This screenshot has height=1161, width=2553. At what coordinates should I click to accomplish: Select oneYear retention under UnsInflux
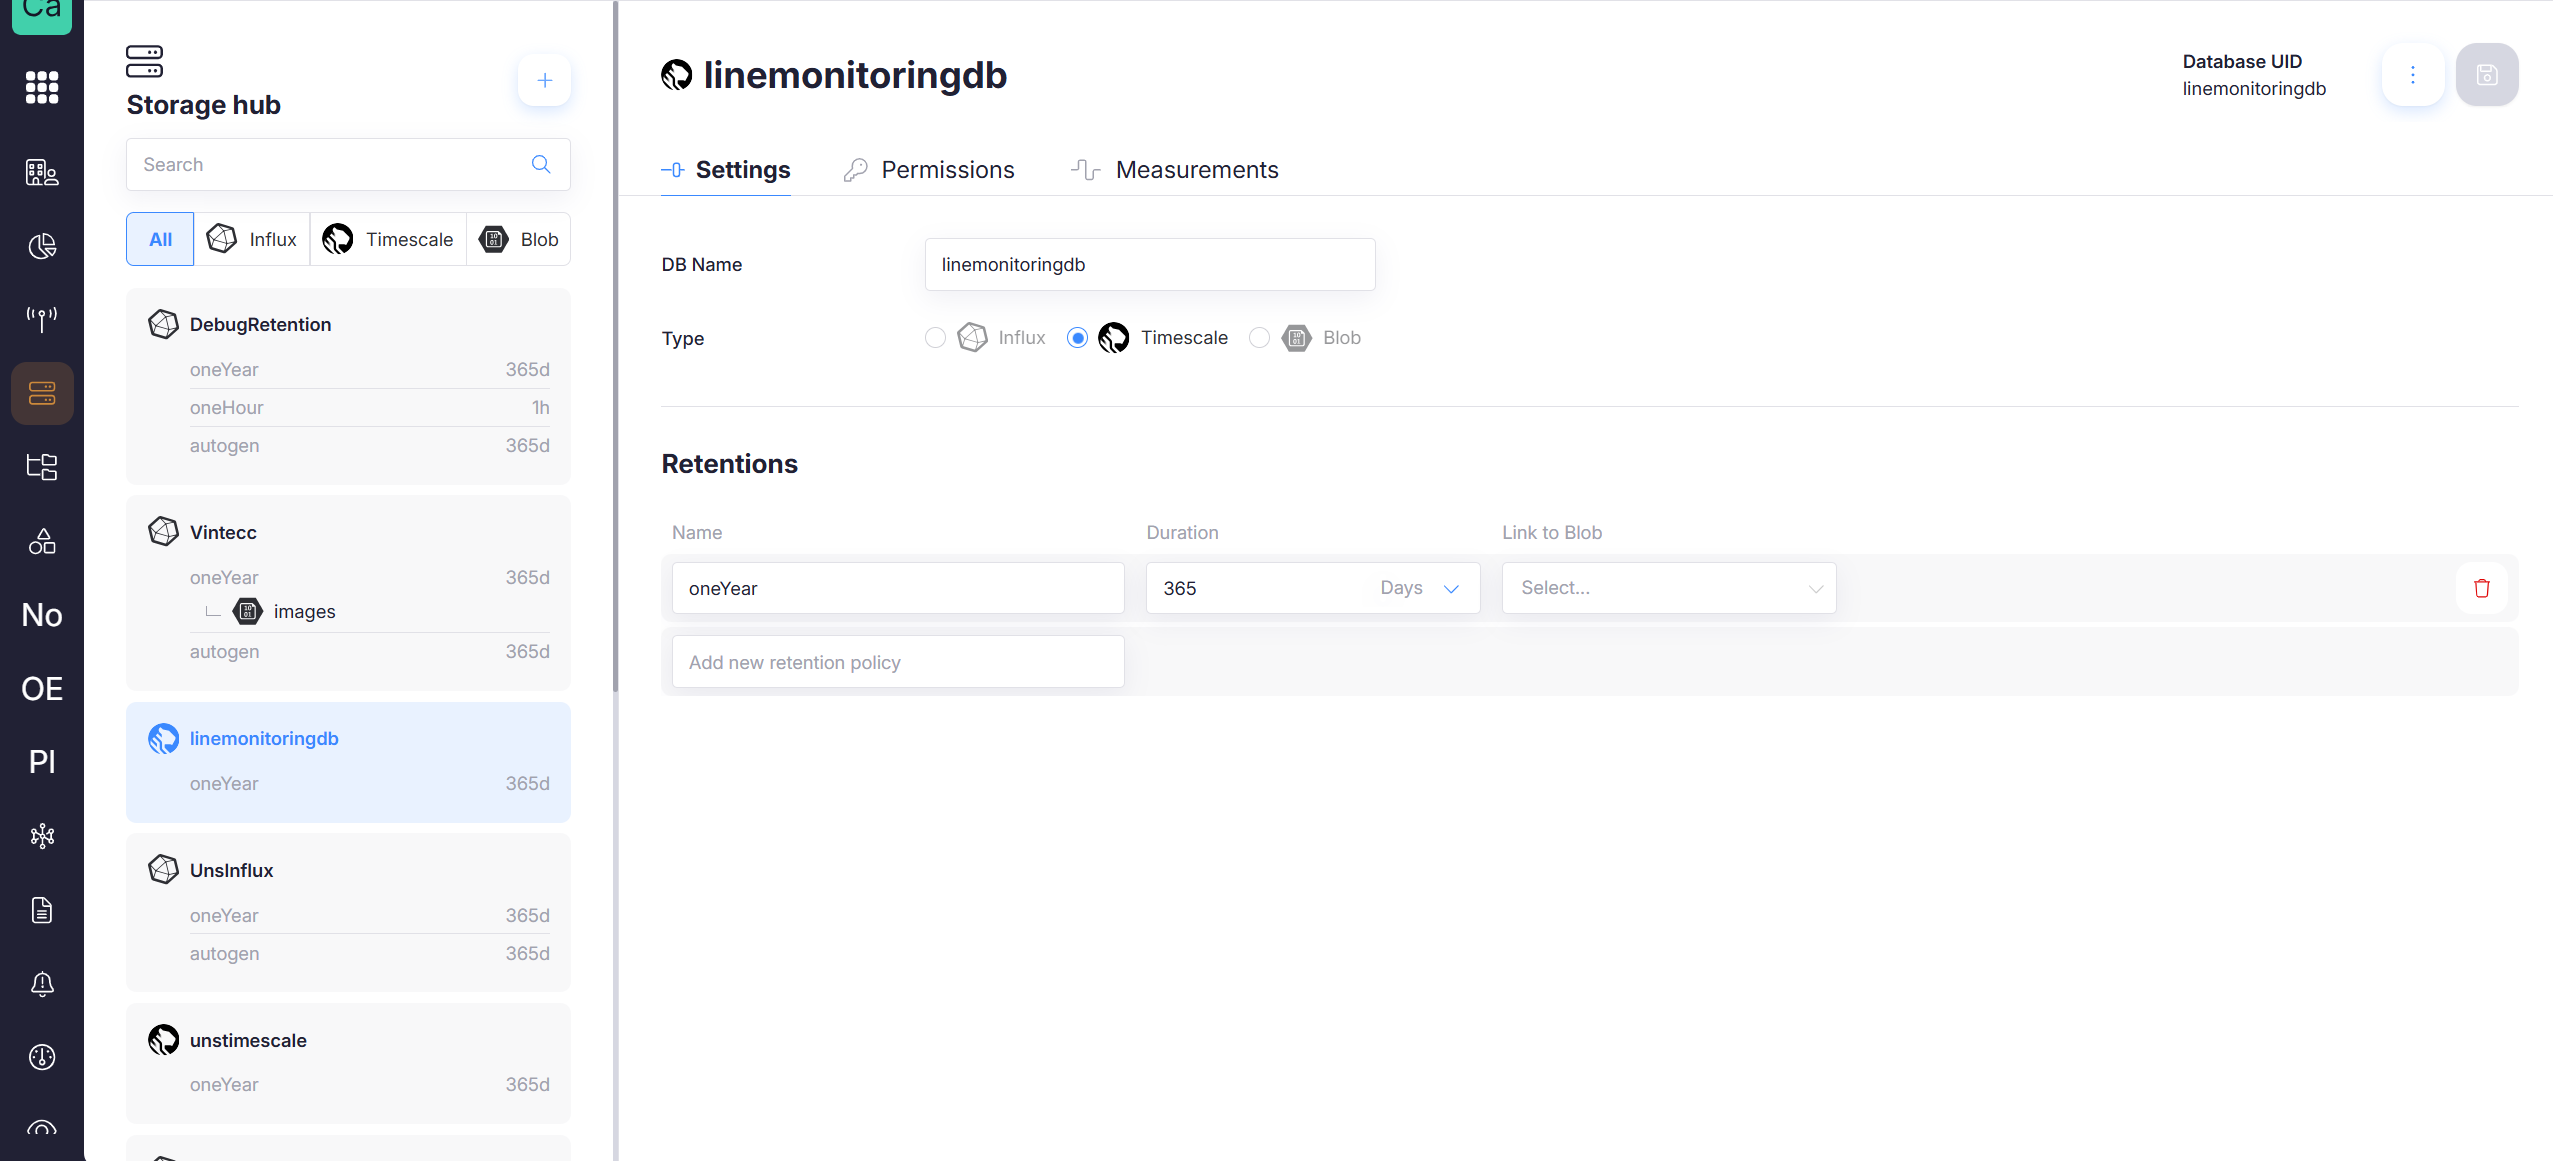369,916
